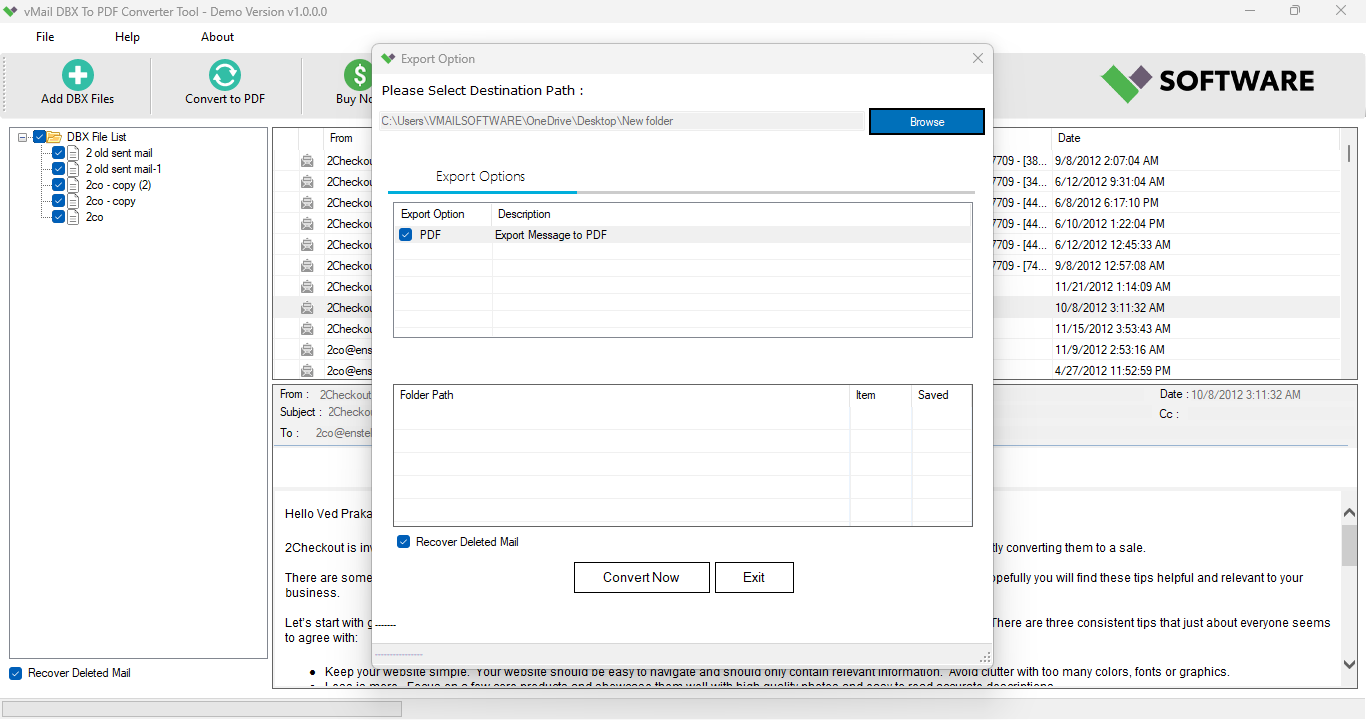The image size is (1366, 720).
Task: Uncheck the 2co - copy (2) item
Action: pyautogui.click(x=57, y=184)
